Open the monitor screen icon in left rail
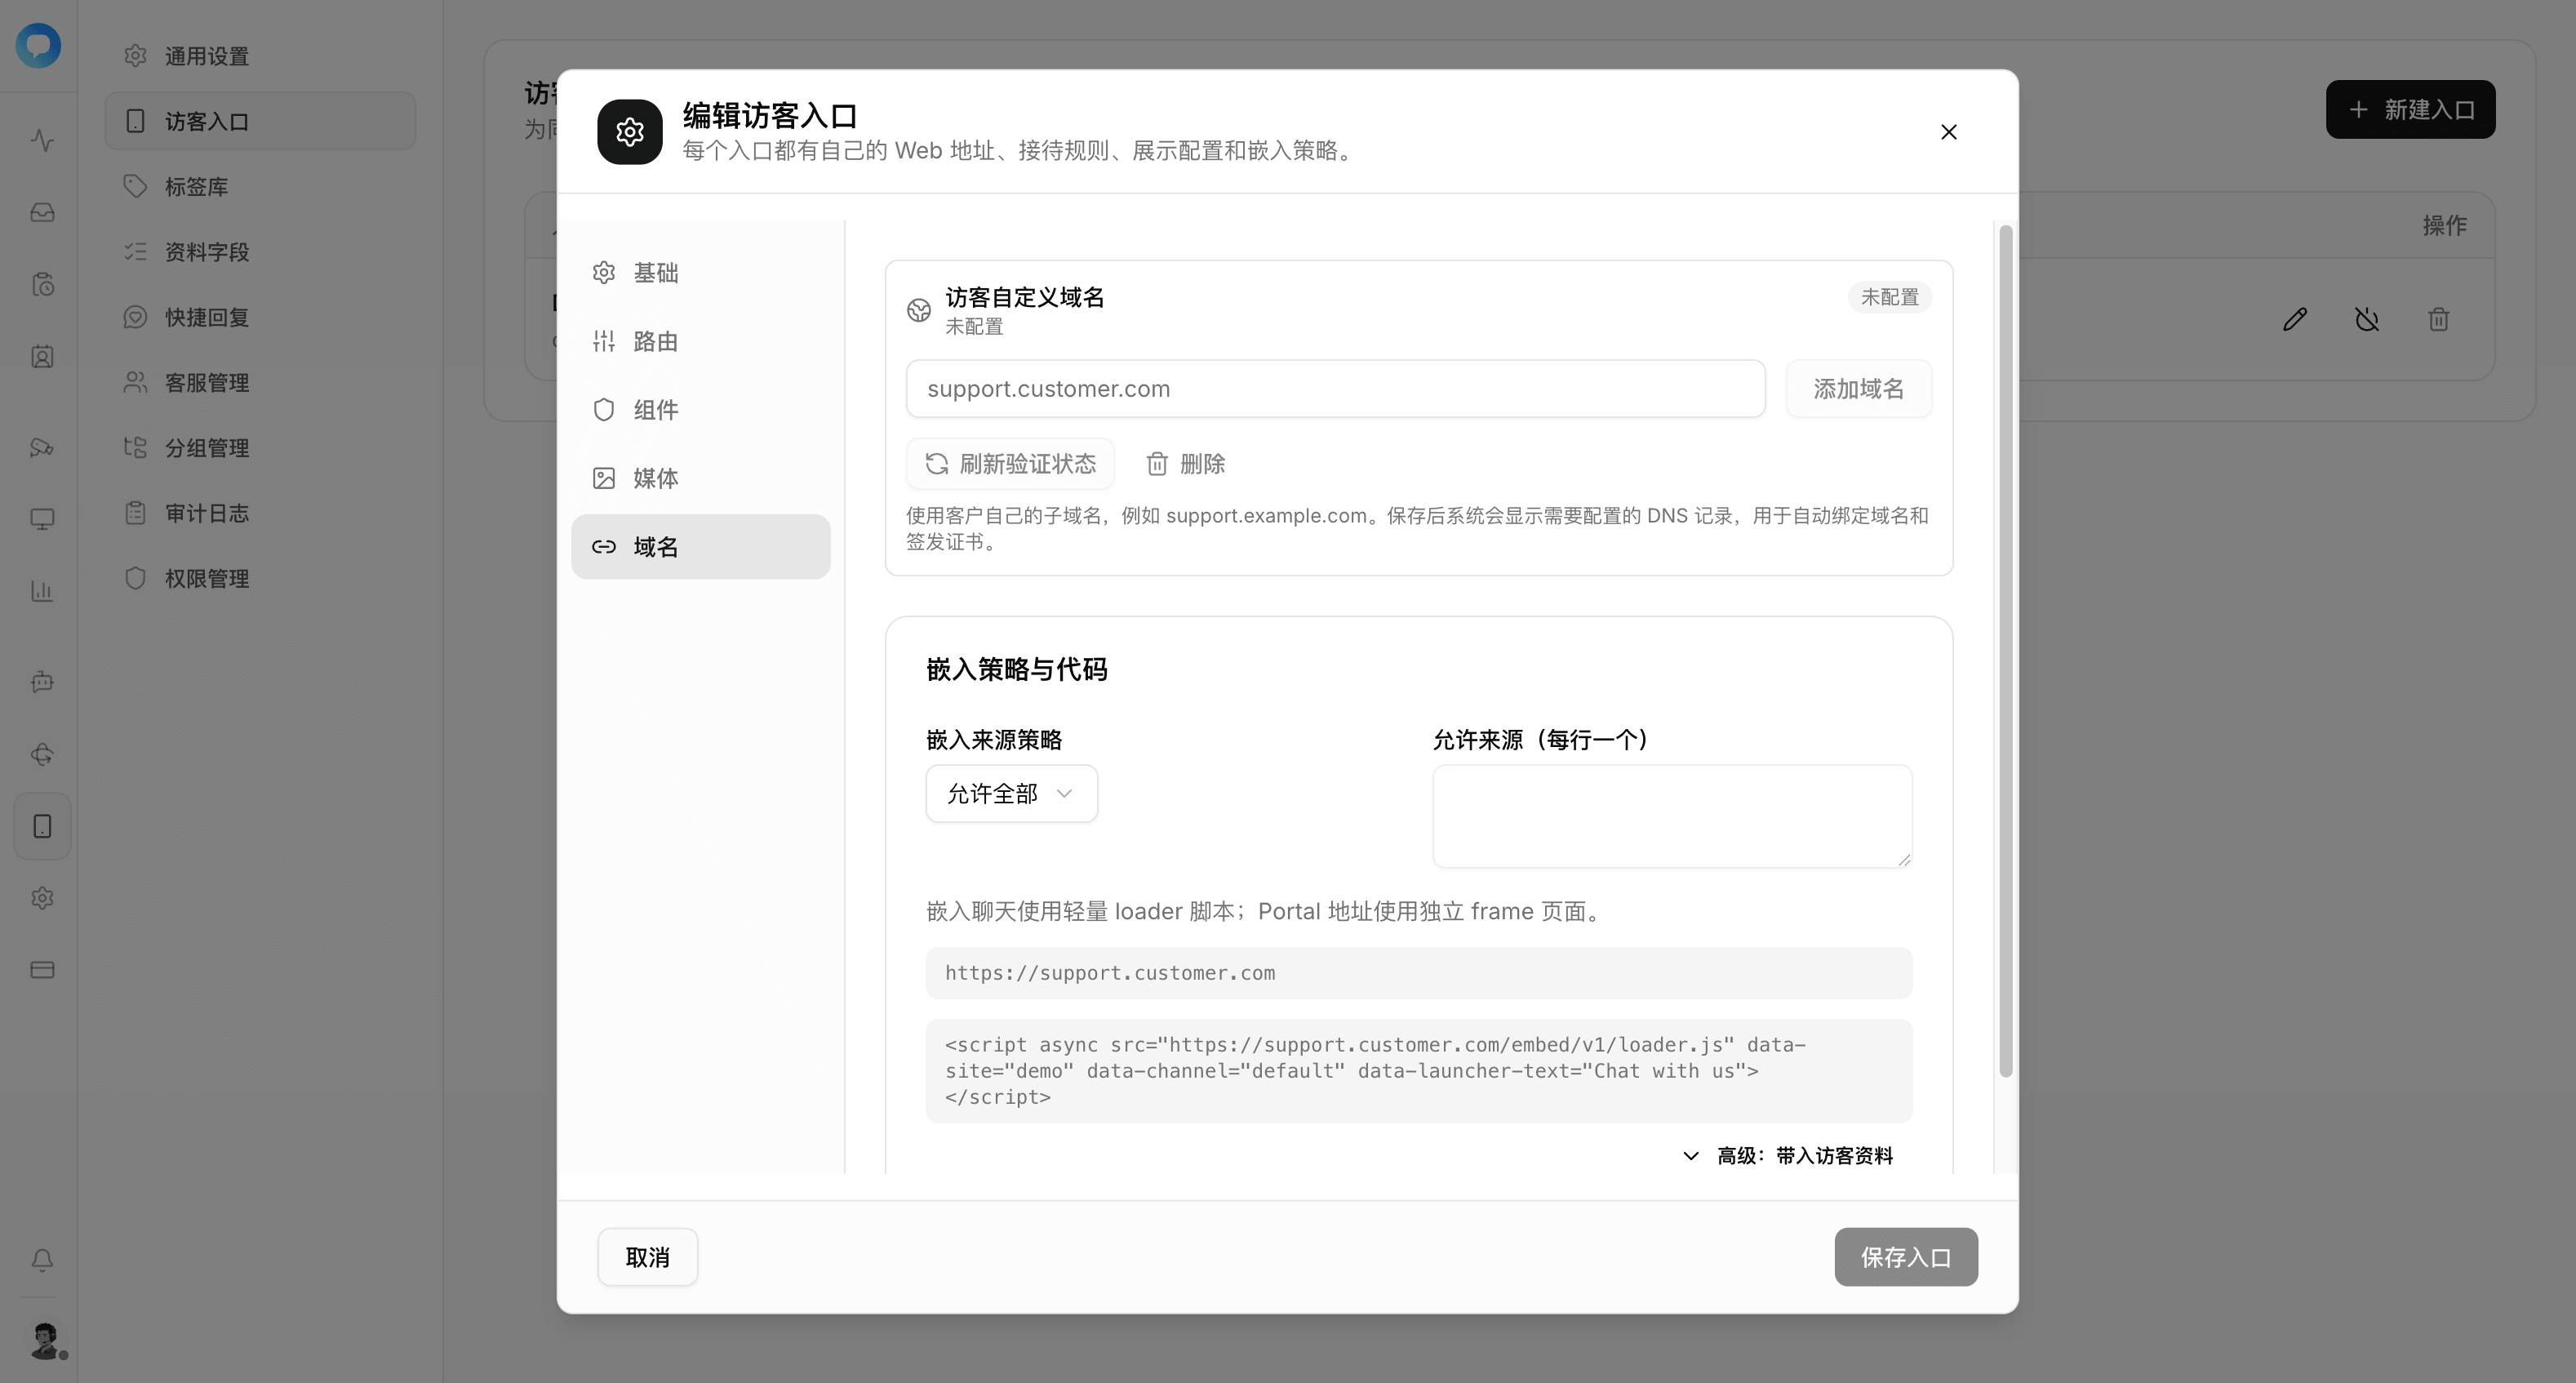Image resolution: width=2576 pixels, height=1383 pixels. (x=42, y=519)
